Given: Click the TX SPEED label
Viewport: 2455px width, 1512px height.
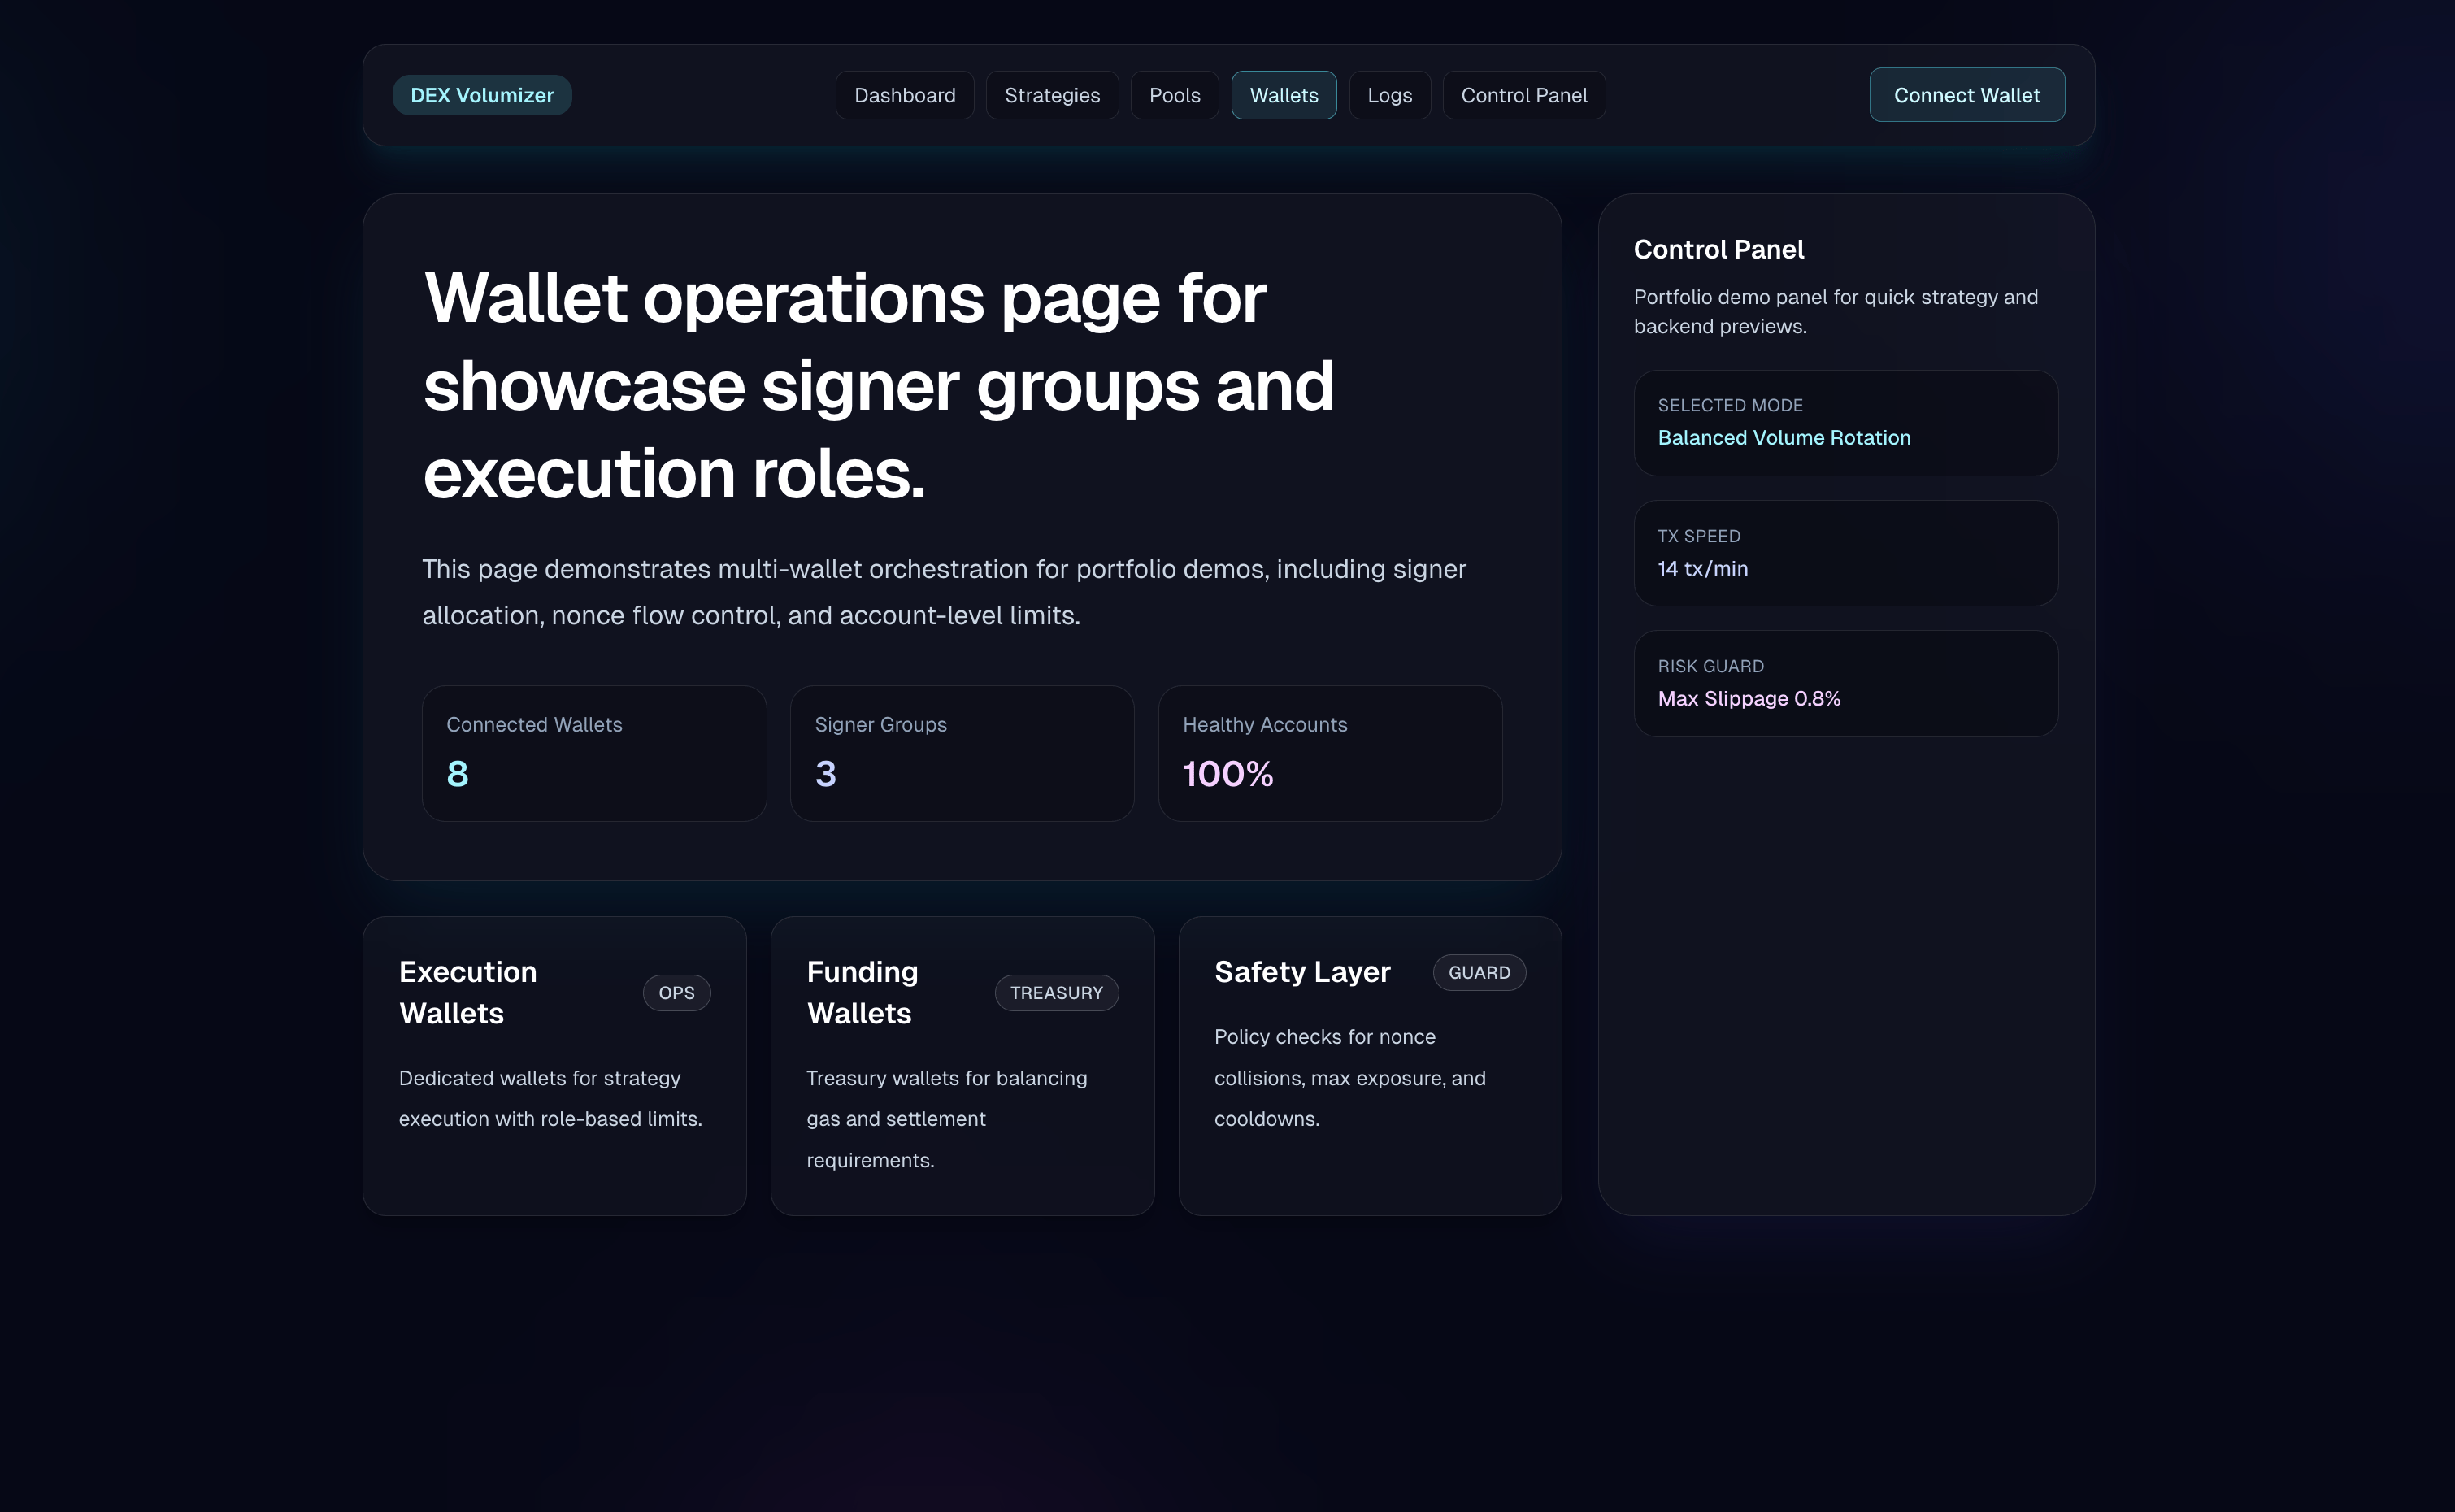Looking at the screenshot, I should (1698, 536).
